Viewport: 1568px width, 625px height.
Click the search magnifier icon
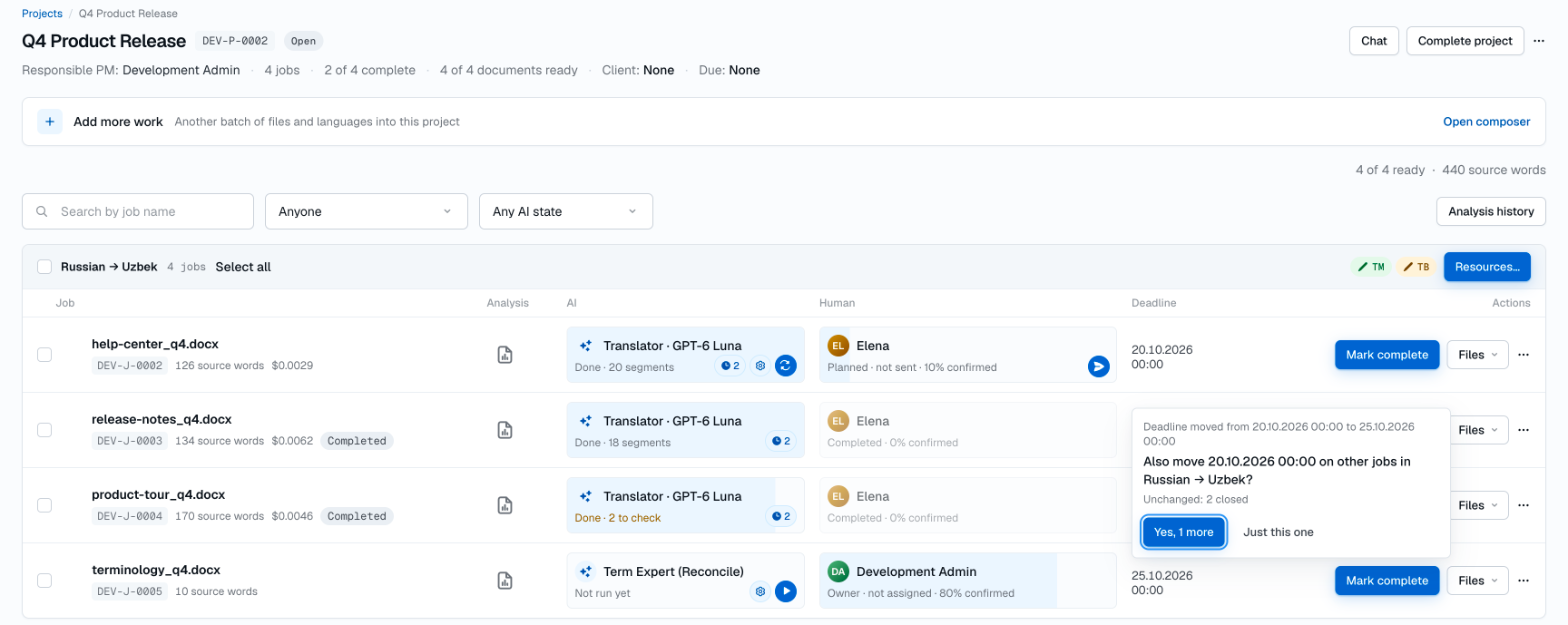(42, 212)
